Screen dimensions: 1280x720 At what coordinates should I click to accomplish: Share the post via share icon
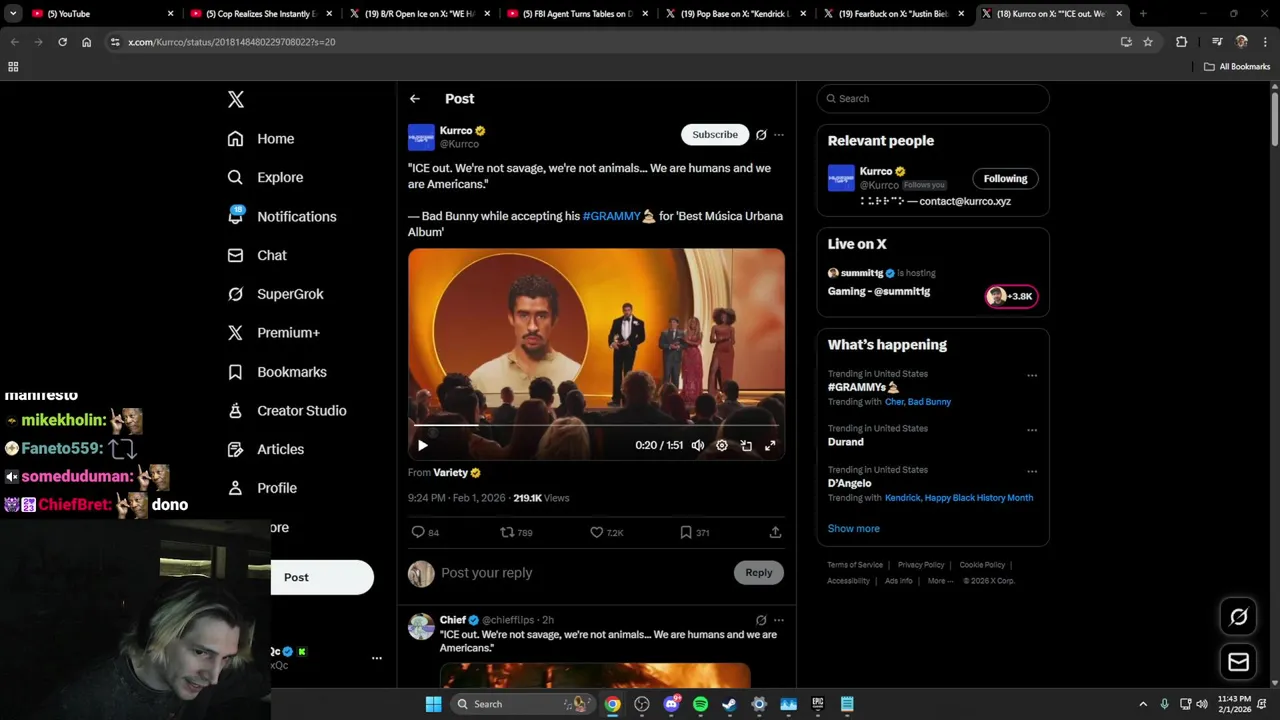(x=775, y=532)
